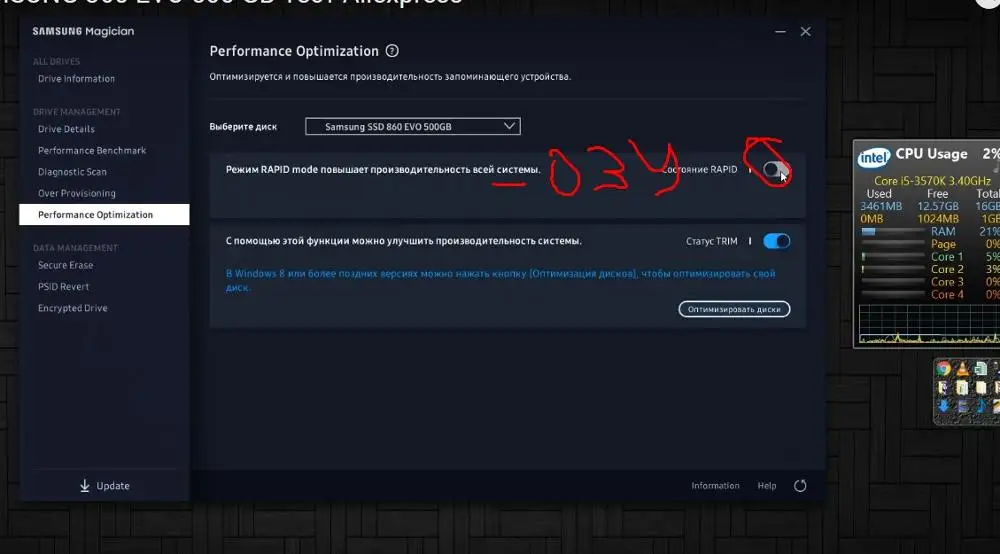The image size is (1000, 554).
Task: Go to PSID Revert page
Action: [63, 287]
